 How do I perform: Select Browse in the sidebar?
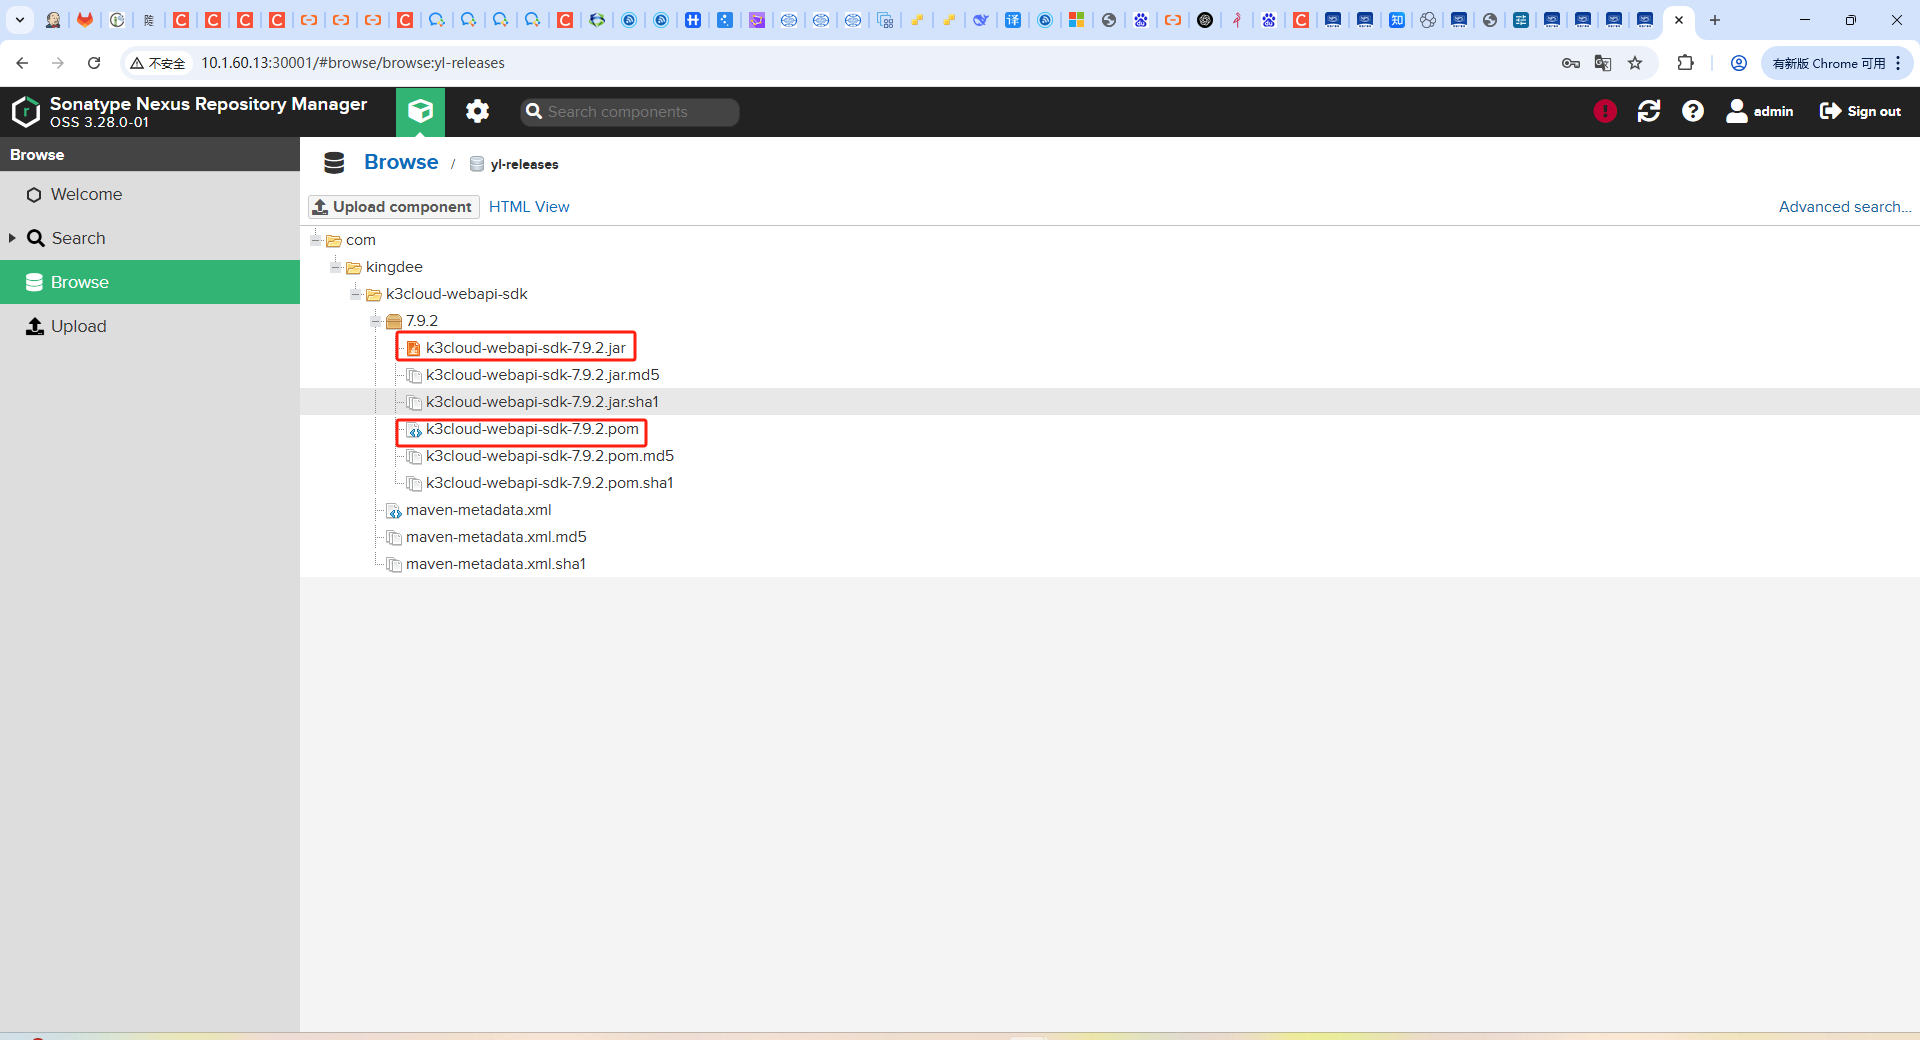150,282
